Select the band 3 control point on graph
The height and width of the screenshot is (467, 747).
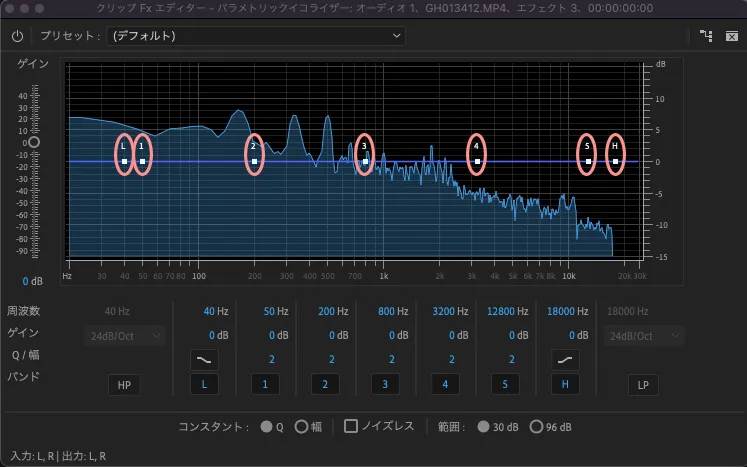tap(365, 161)
